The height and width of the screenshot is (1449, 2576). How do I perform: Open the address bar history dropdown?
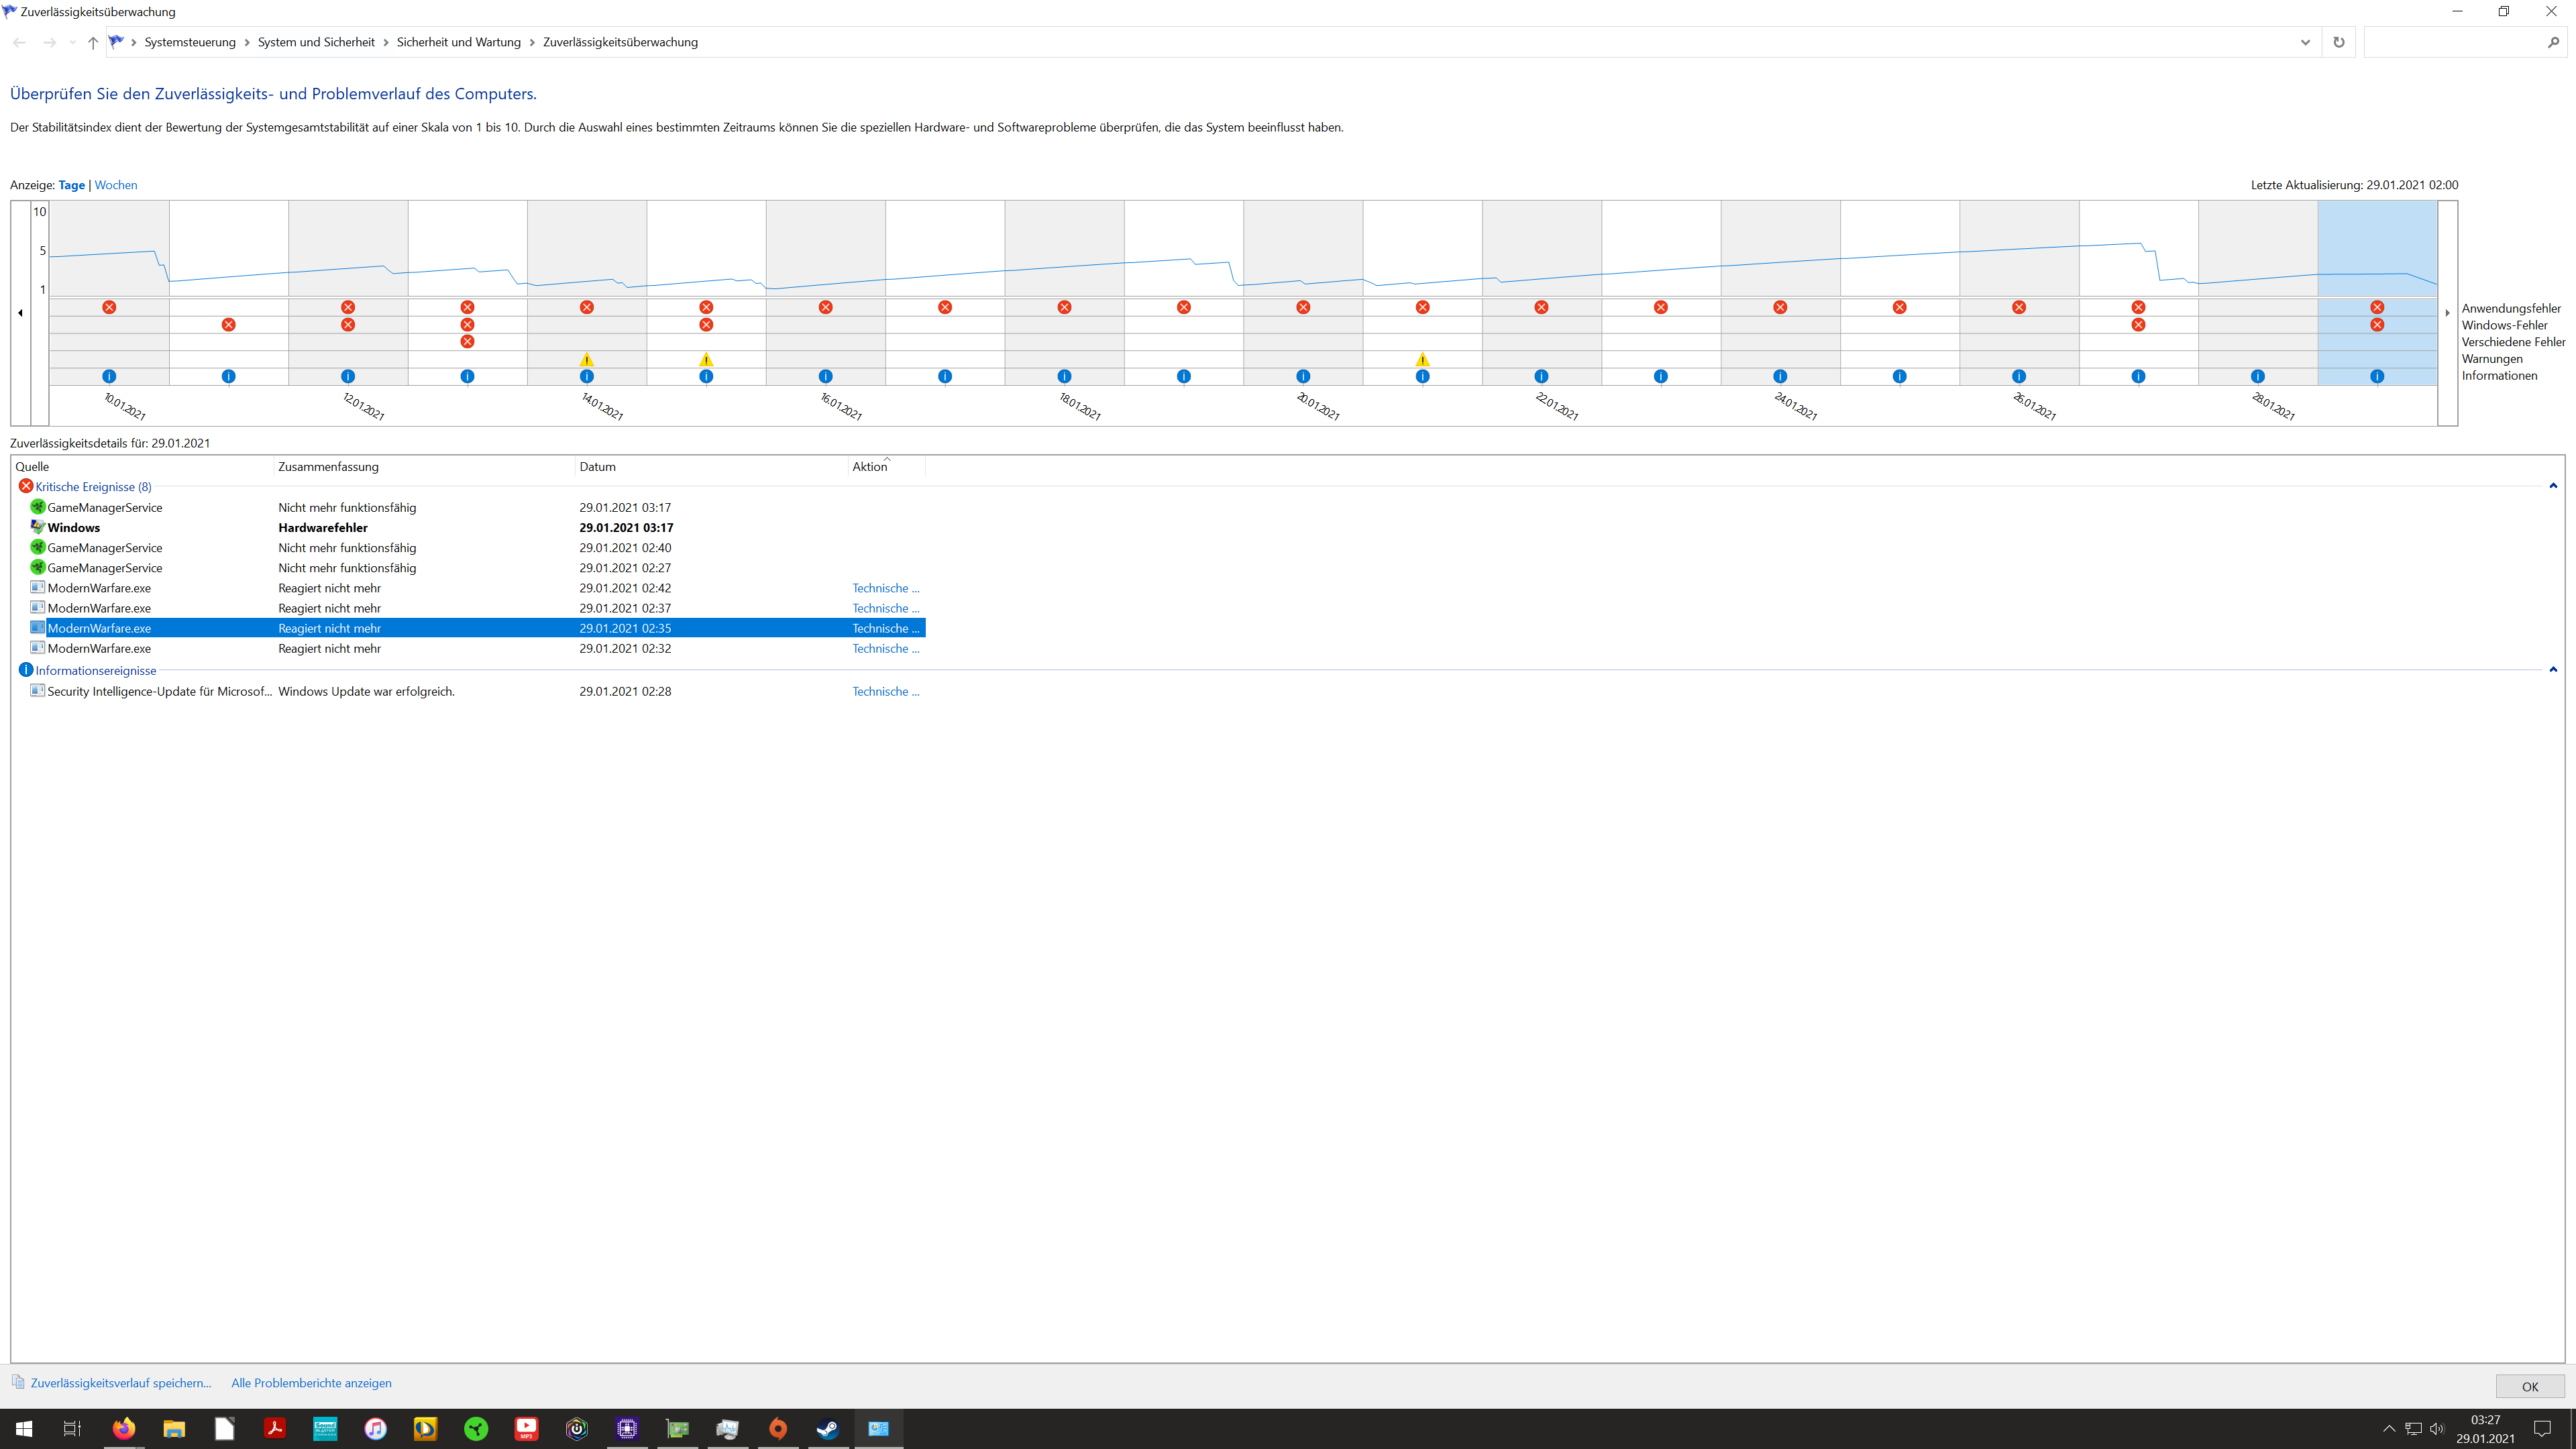click(2305, 42)
